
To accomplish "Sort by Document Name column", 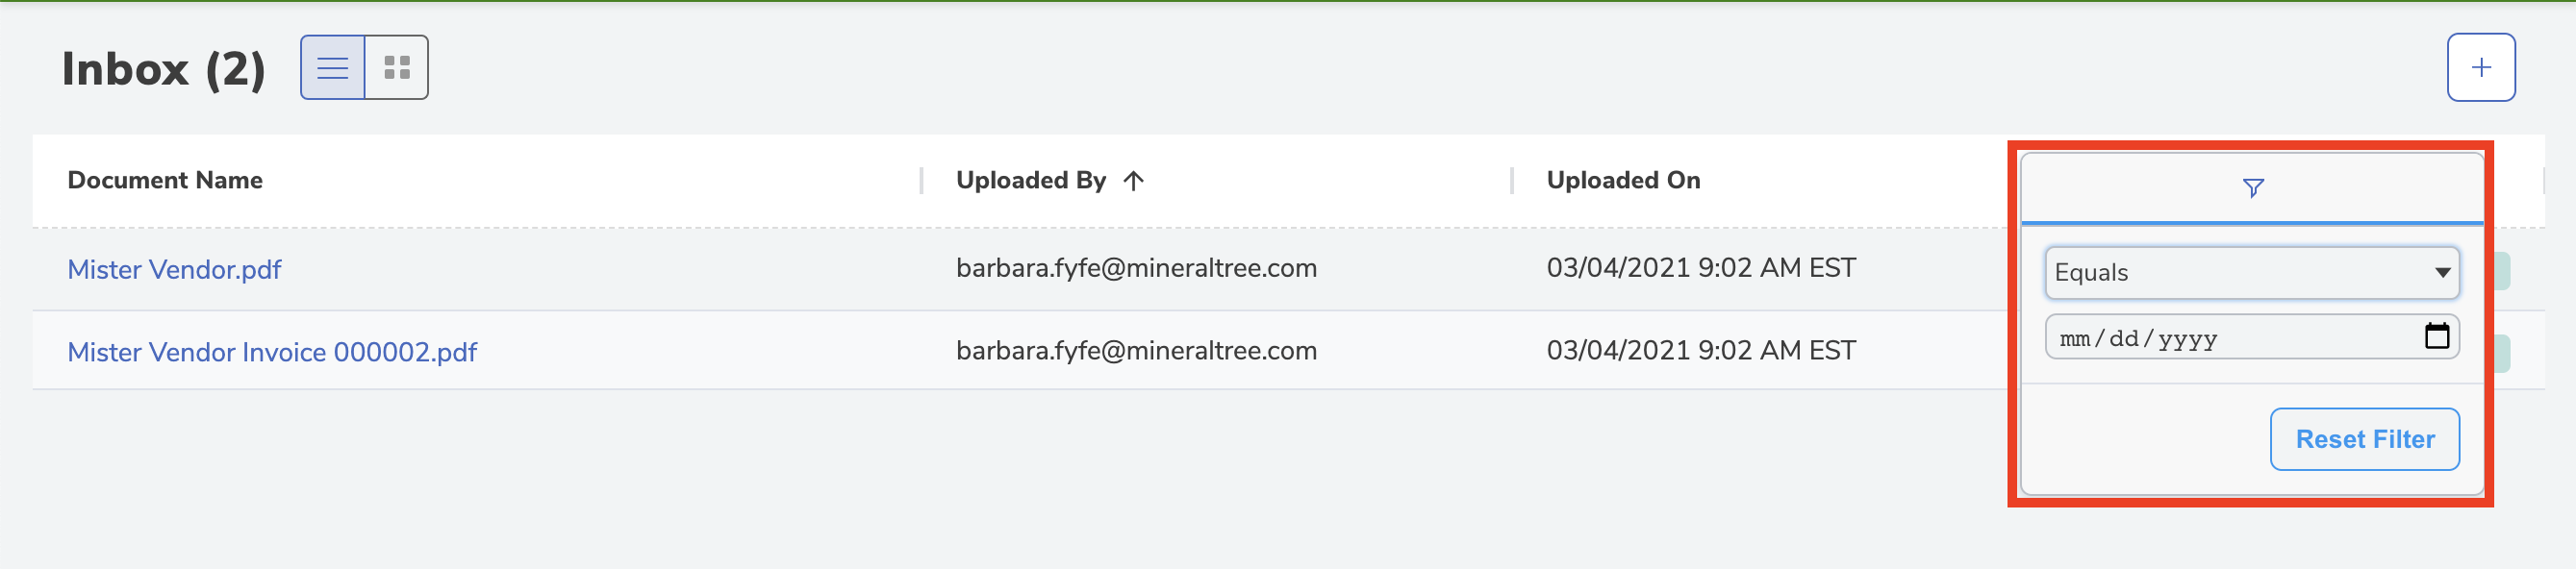I will pyautogui.click(x=165, y=181).
